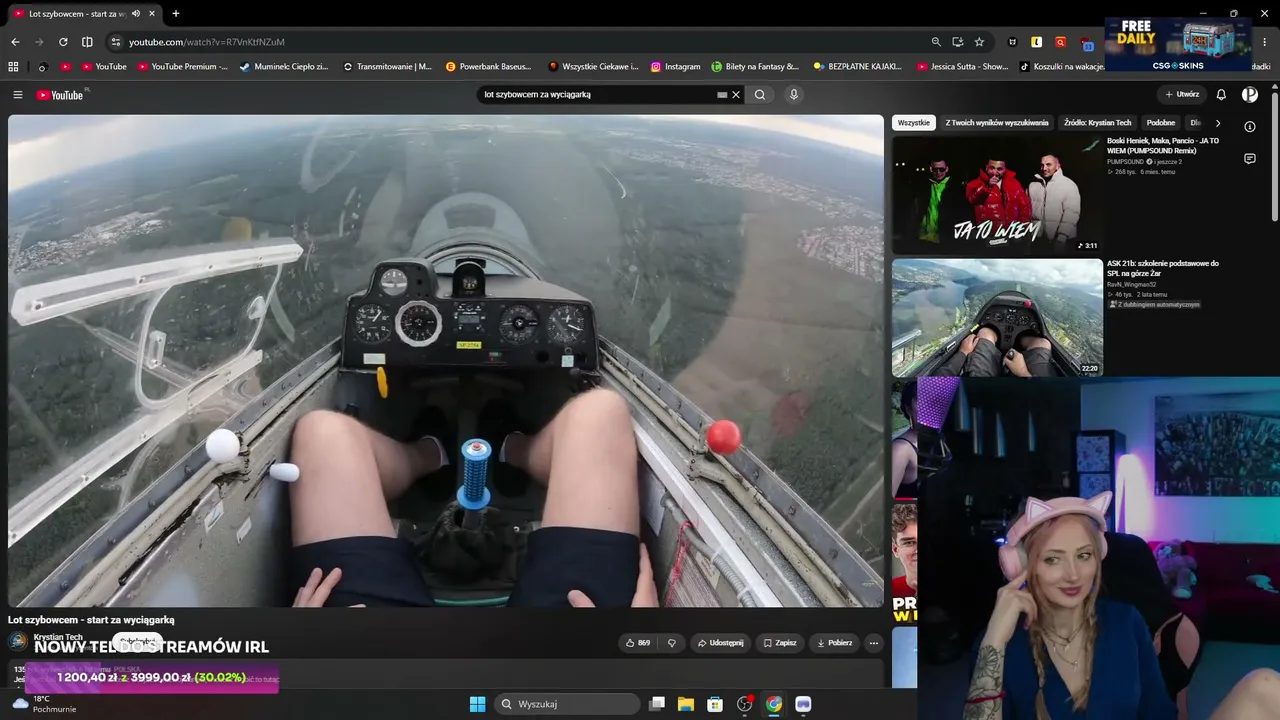Open the 'JA TO WIEM' video thumbnail

[997, 194]
